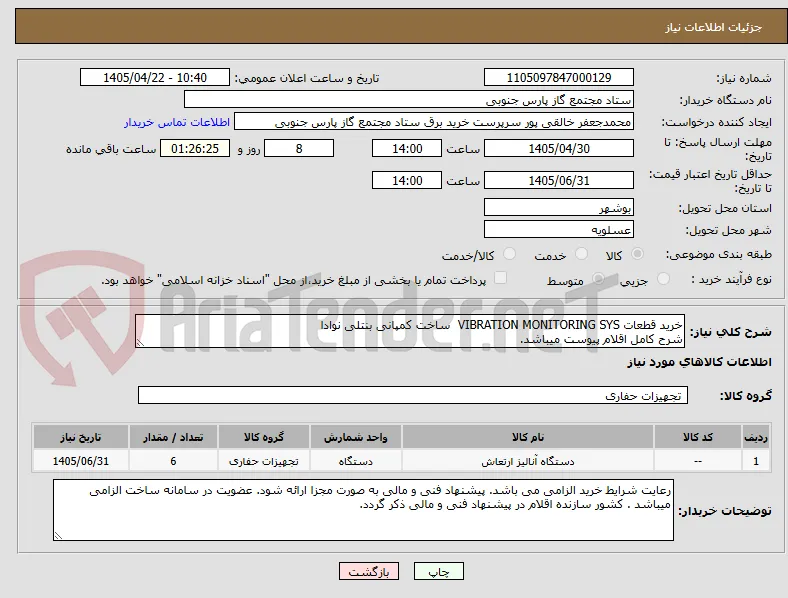The width and height of the screenshot is (788, 598).
Task: Select the خدمت radio button
Action: point(581,254)
